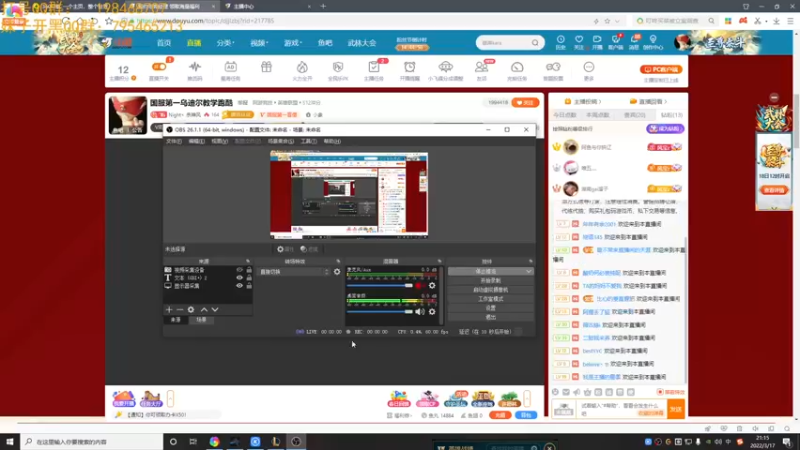Click the orange 发送 chat send button
The height and width of the screenshot is (450, 800).
tap(676, 409)
